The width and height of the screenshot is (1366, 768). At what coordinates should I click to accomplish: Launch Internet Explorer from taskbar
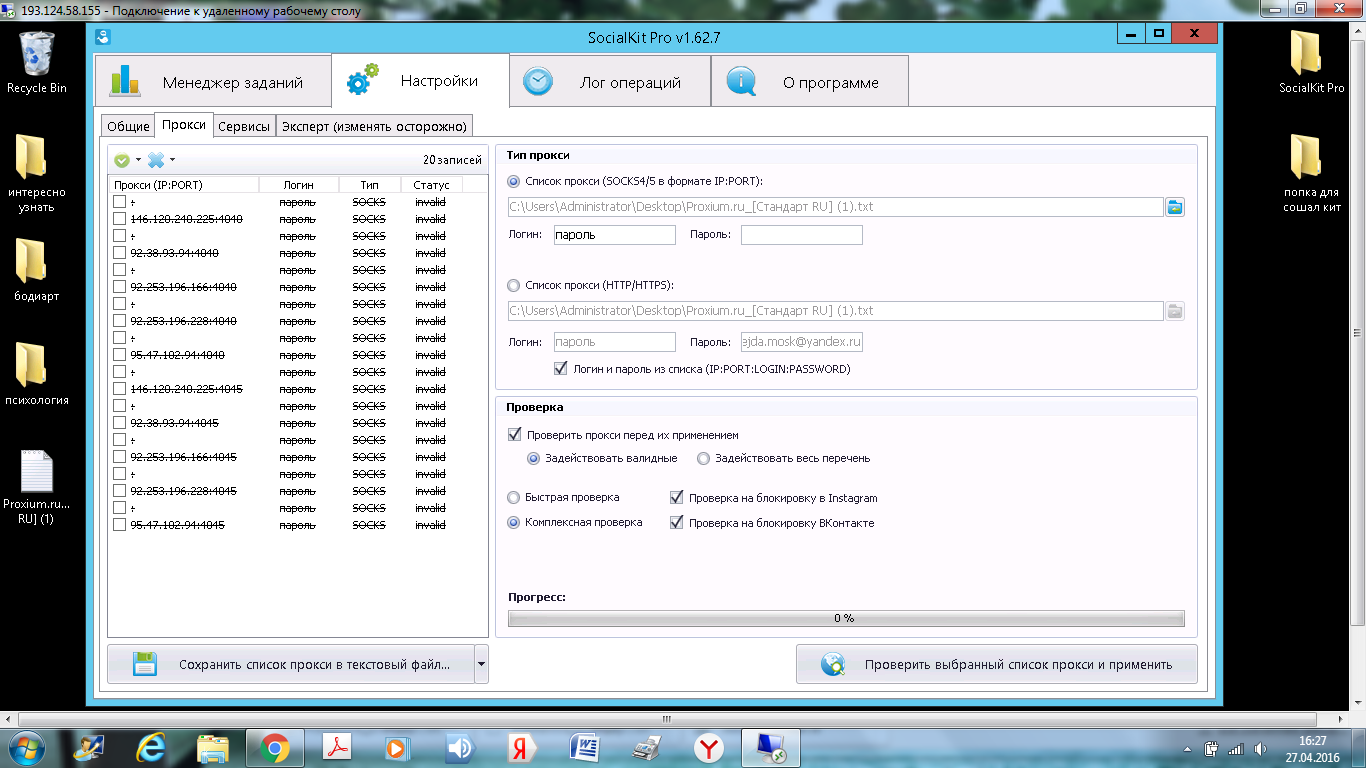tap(151, 747)
